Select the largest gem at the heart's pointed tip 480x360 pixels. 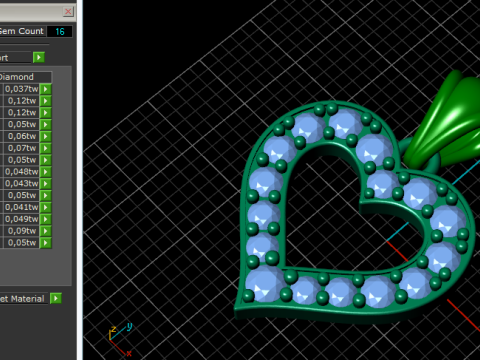(264, 284)
